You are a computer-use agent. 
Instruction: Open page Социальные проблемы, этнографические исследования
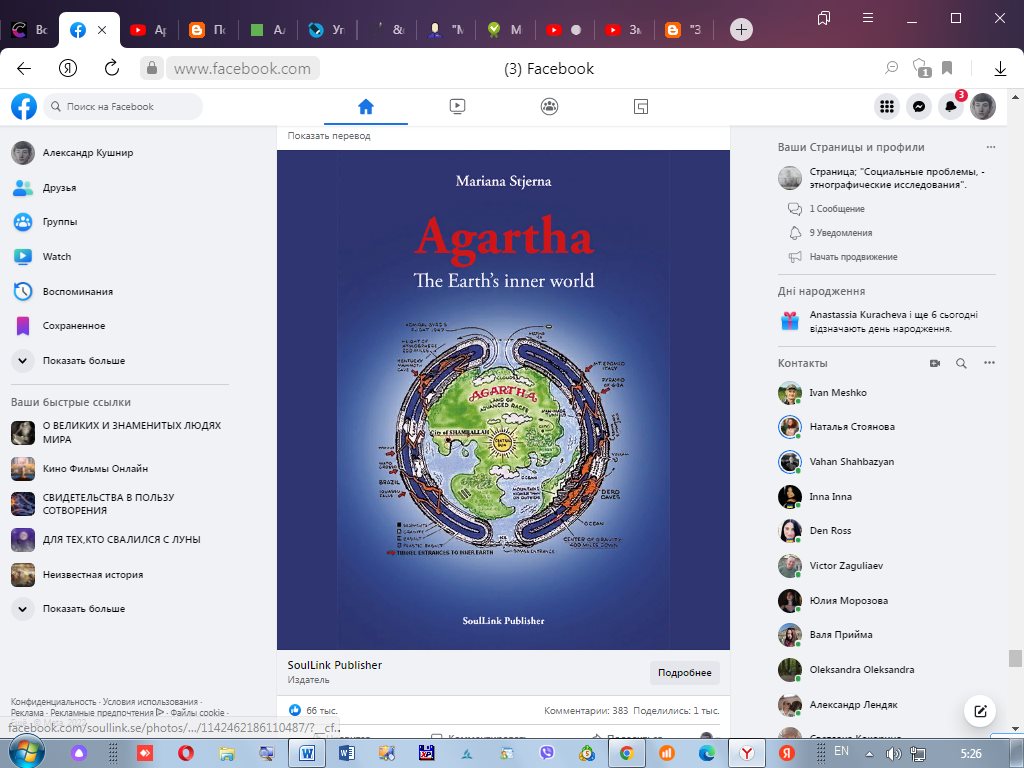pyautogui.click(x=886, y=178)
